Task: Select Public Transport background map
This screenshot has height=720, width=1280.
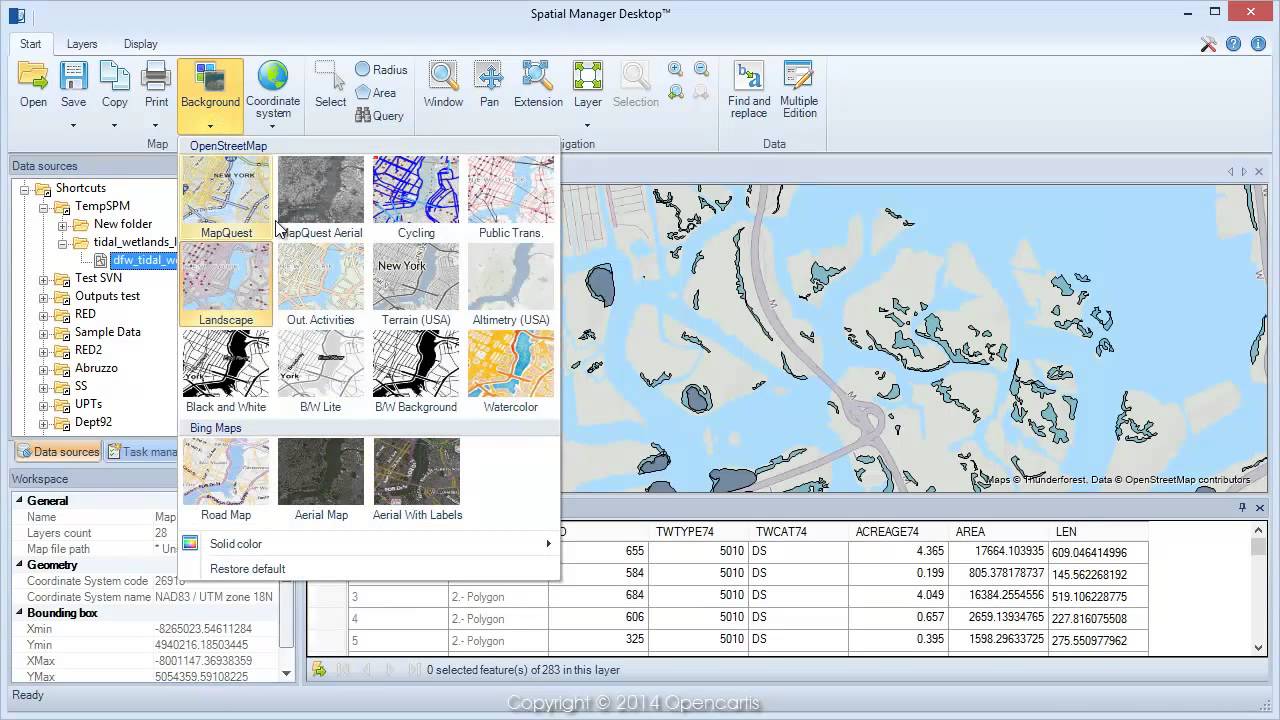Action: (x=511, y=198)
